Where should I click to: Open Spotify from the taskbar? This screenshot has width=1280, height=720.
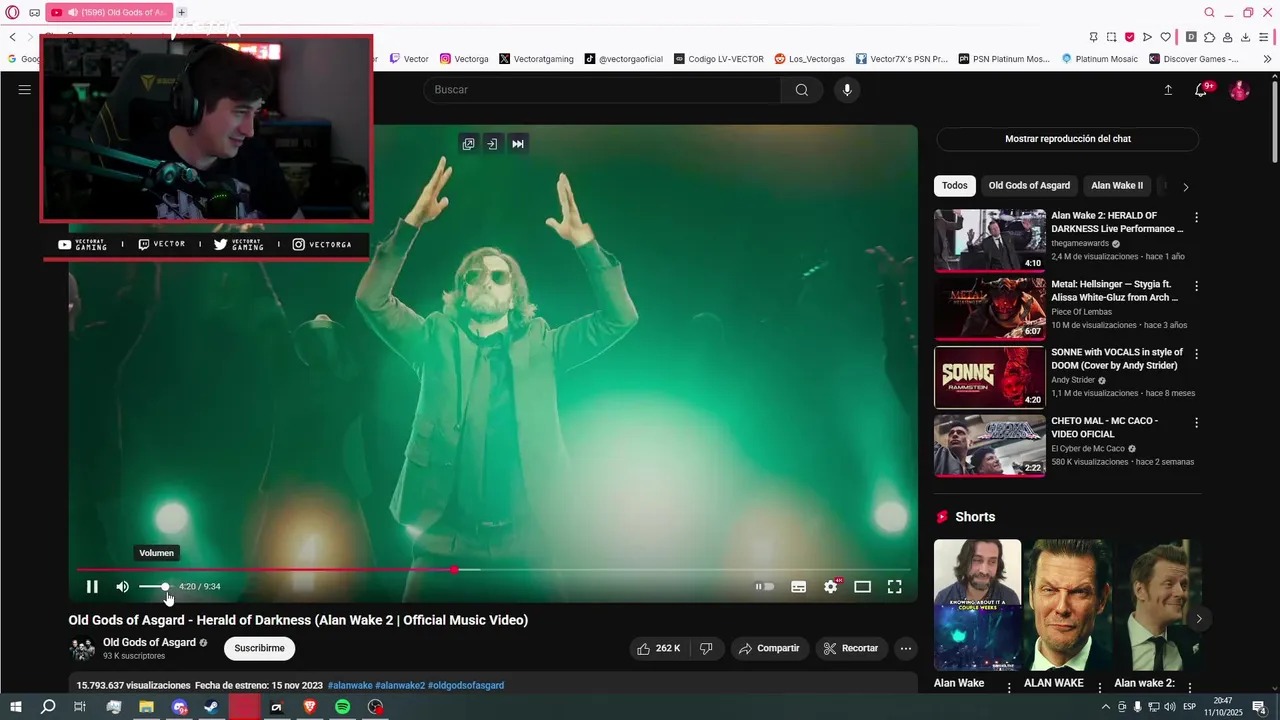(x=342, y=707)
